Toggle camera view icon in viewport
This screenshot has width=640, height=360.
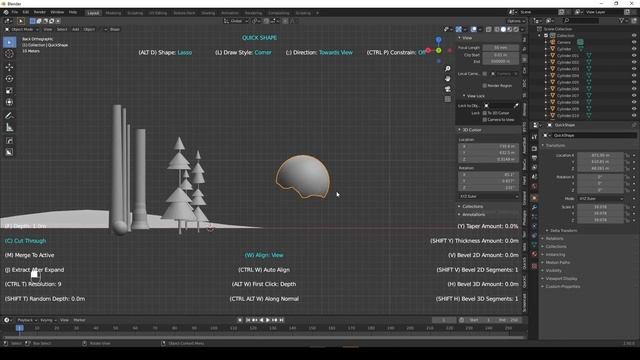(x=448, y=89)
